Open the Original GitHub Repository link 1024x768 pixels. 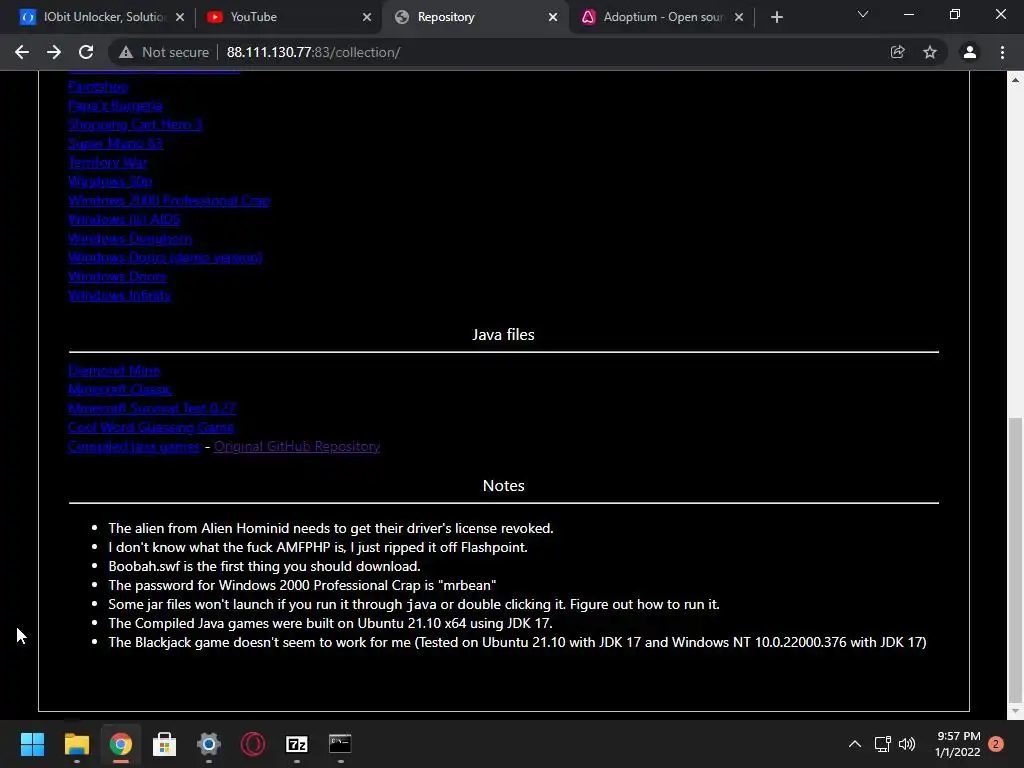[297, 446]
